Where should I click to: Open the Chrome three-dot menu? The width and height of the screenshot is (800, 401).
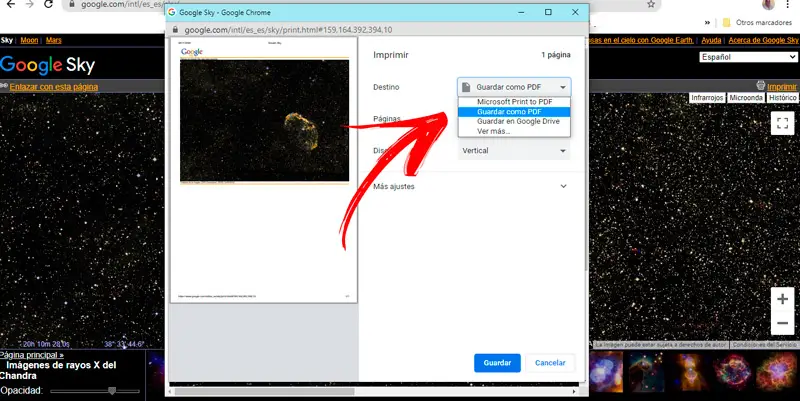pos(789,4)
